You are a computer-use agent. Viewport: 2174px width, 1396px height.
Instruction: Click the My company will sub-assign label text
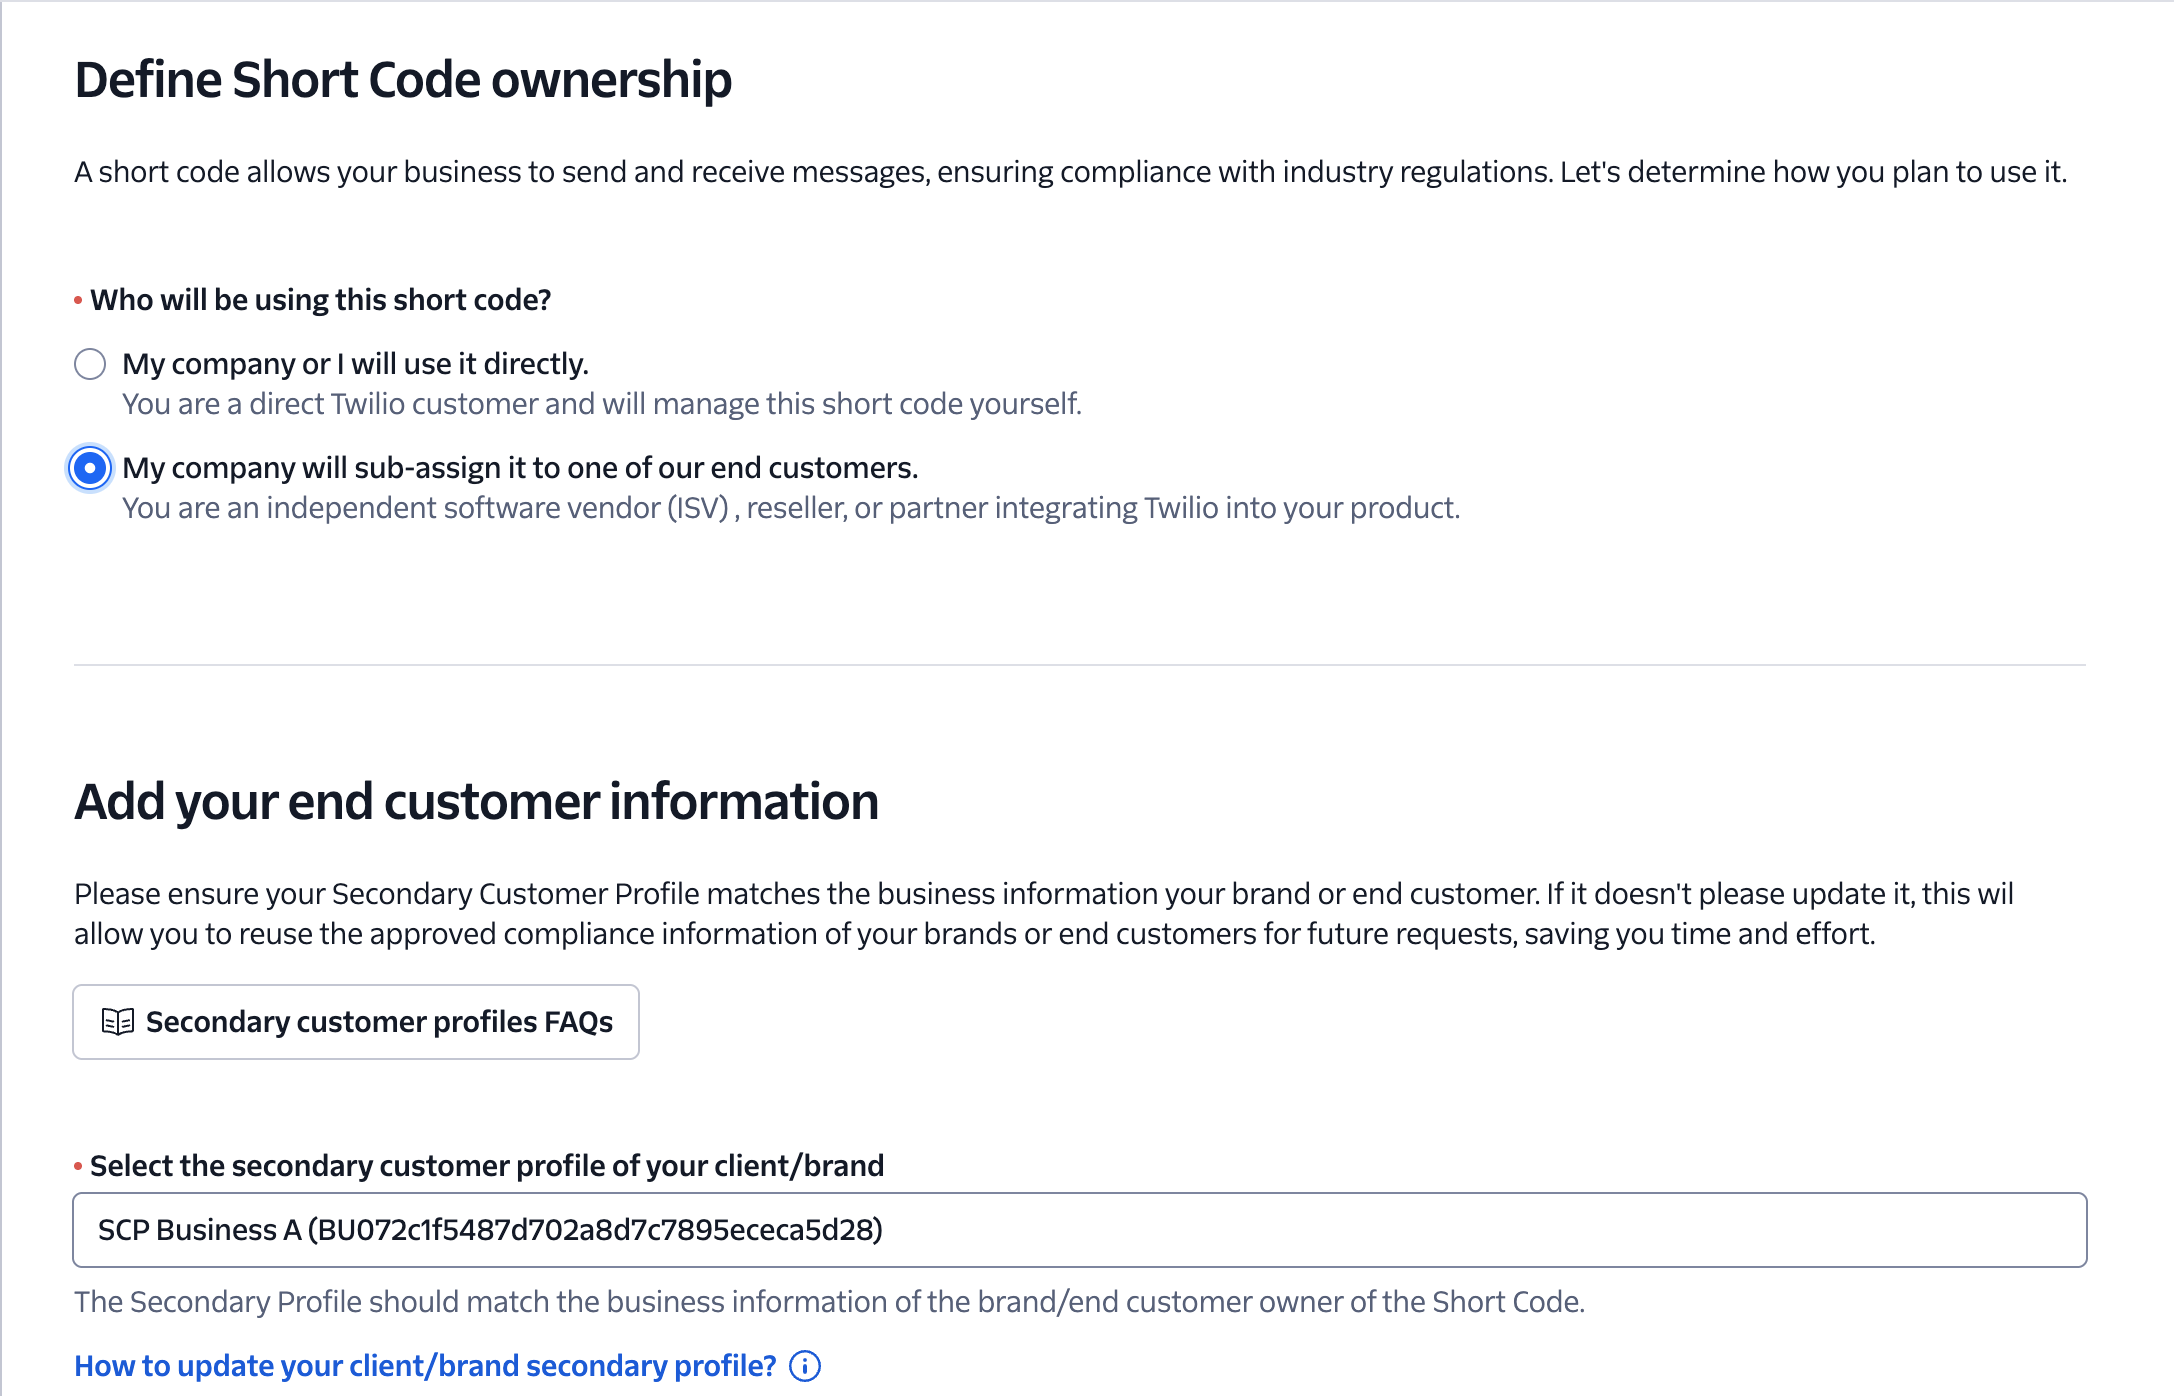pos(520,468)
